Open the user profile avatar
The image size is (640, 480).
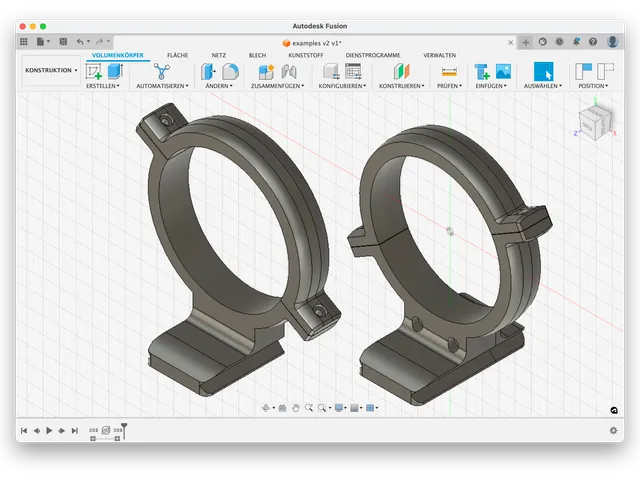pos(612,42)
